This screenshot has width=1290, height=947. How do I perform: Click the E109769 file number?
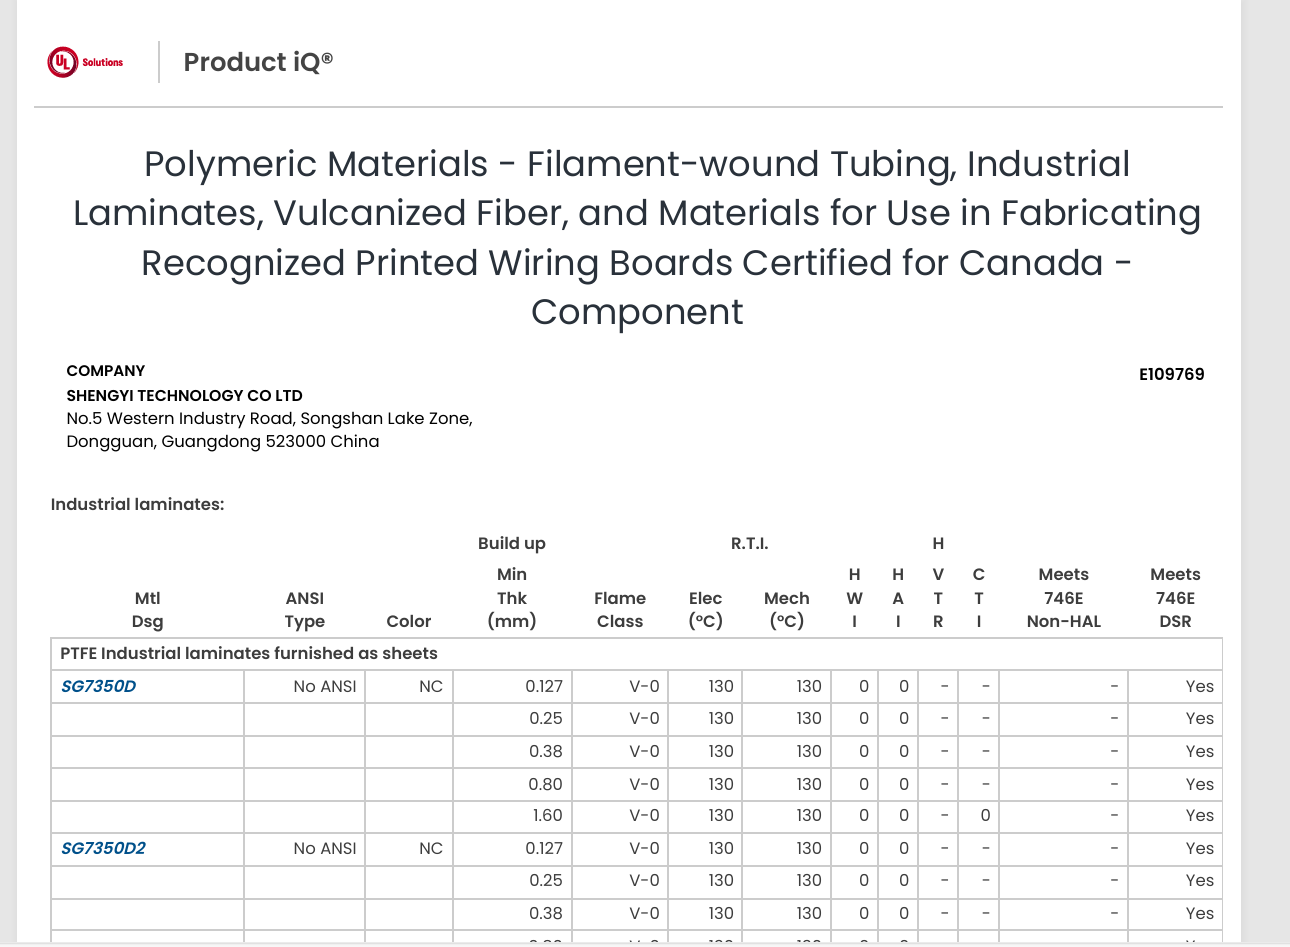coord(1171,374)
